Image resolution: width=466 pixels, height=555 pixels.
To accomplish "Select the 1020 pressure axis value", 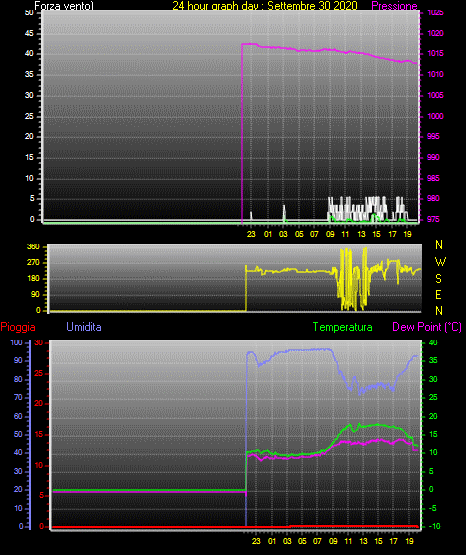I will click(x=435, y=33).
